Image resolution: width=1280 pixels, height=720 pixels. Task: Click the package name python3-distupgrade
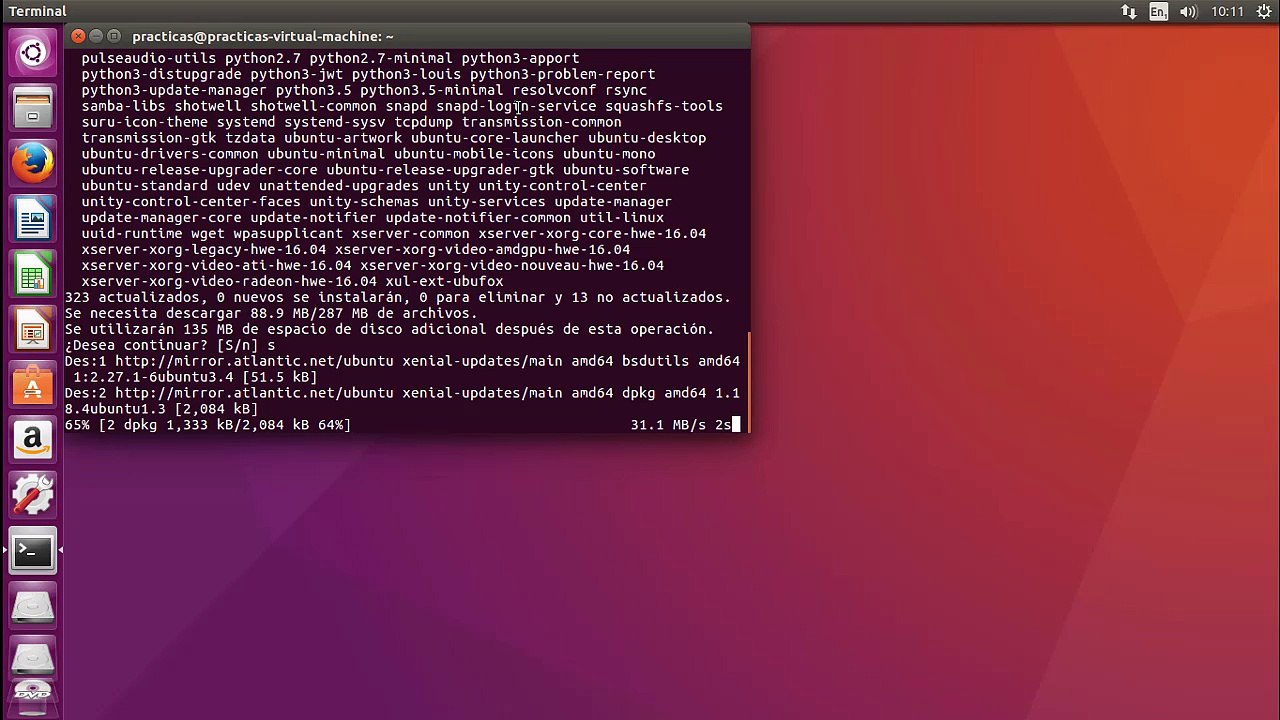162,74
